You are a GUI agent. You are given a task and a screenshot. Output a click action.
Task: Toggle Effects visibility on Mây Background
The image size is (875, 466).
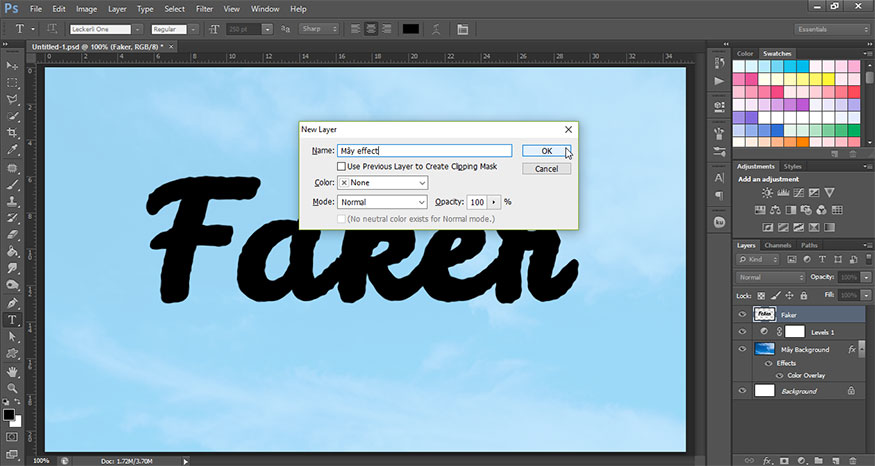point(769,363)
